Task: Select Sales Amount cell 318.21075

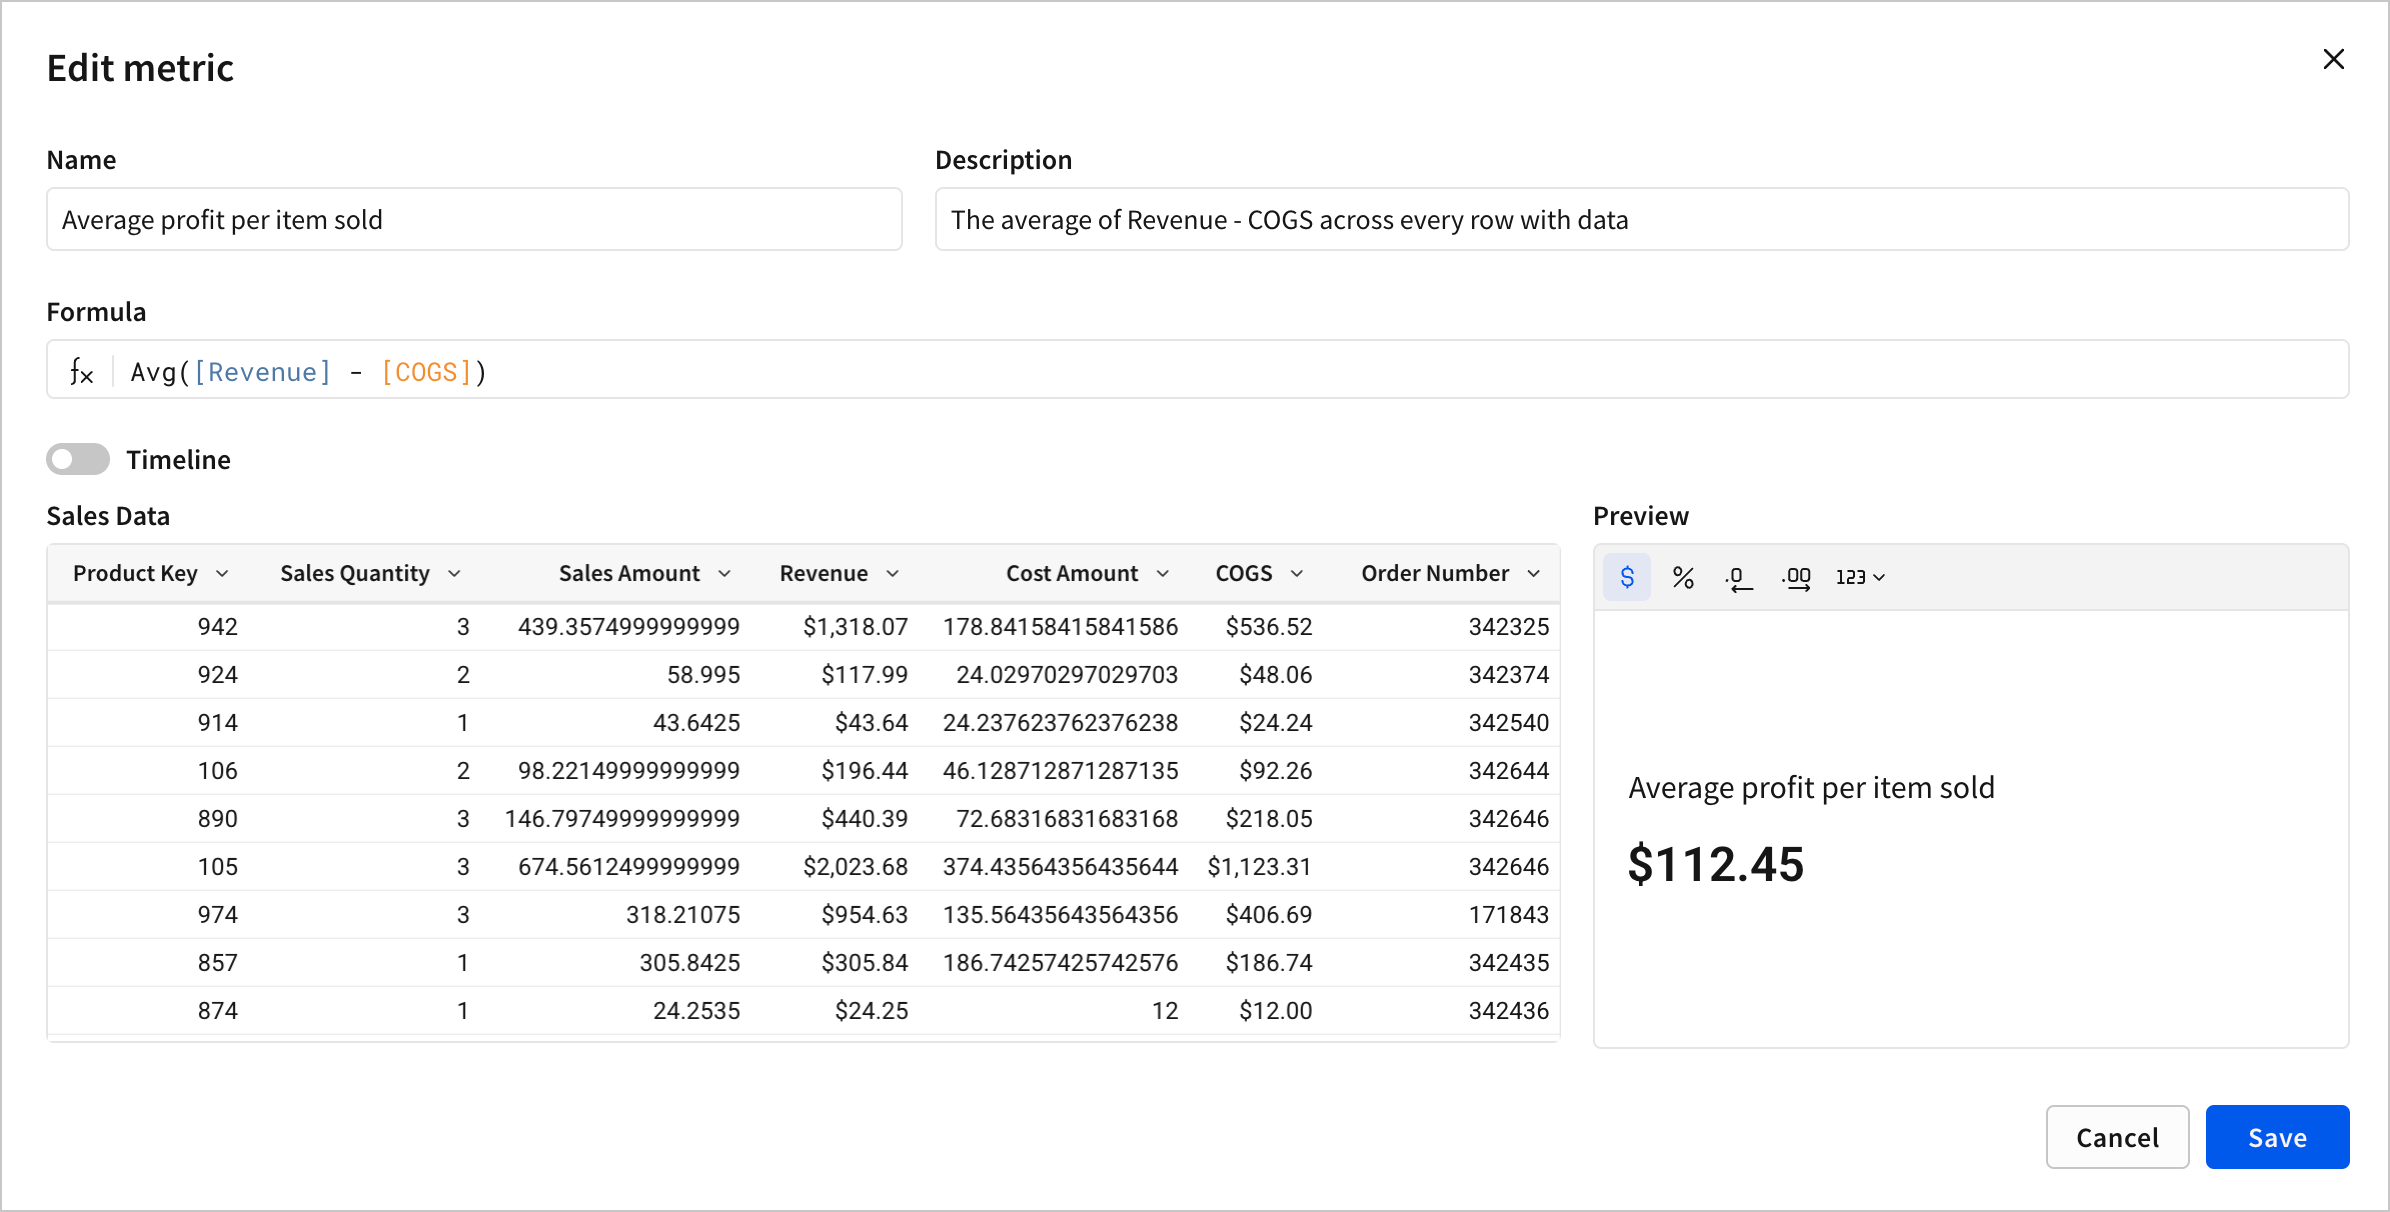Action: click(683, 915)
